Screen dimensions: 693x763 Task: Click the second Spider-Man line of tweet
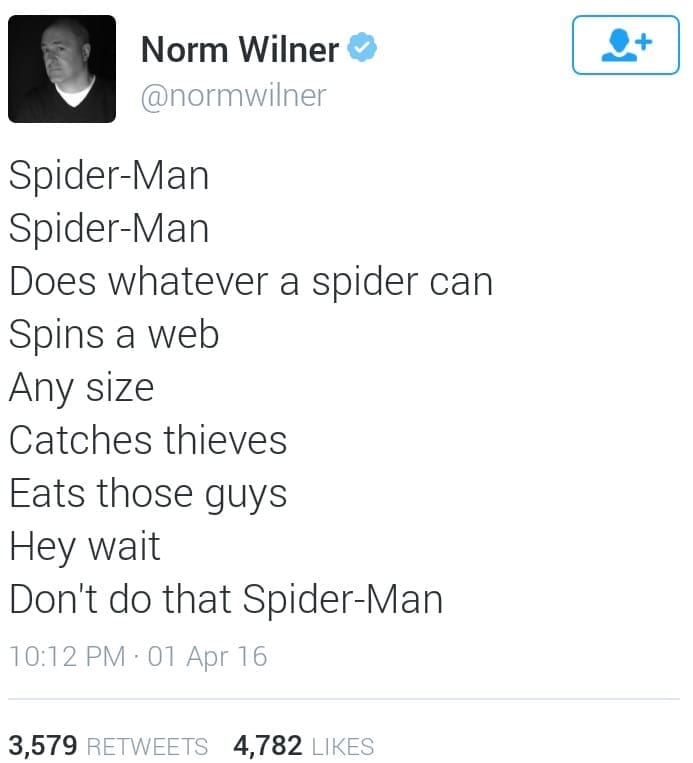click(x=109, y=229)
